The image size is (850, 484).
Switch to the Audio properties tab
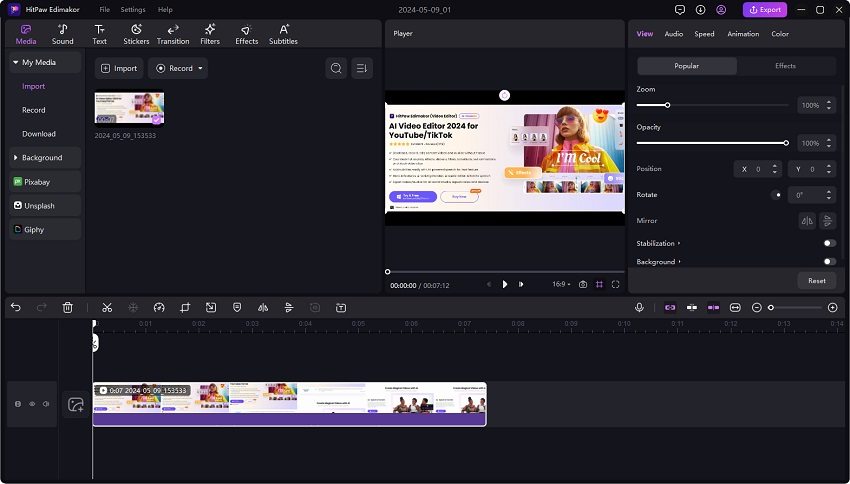click(x=674, y=34)
